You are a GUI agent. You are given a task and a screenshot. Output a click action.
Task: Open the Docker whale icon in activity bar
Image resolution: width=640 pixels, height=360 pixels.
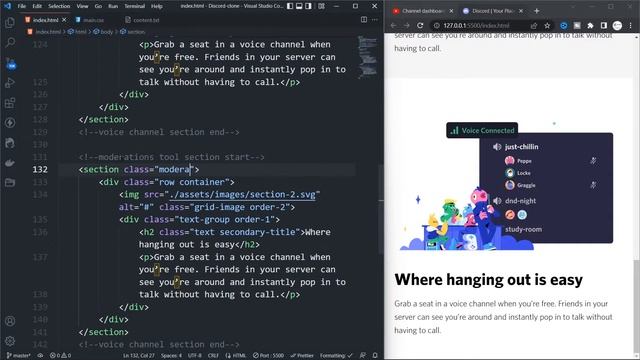(x=10, y=162)
